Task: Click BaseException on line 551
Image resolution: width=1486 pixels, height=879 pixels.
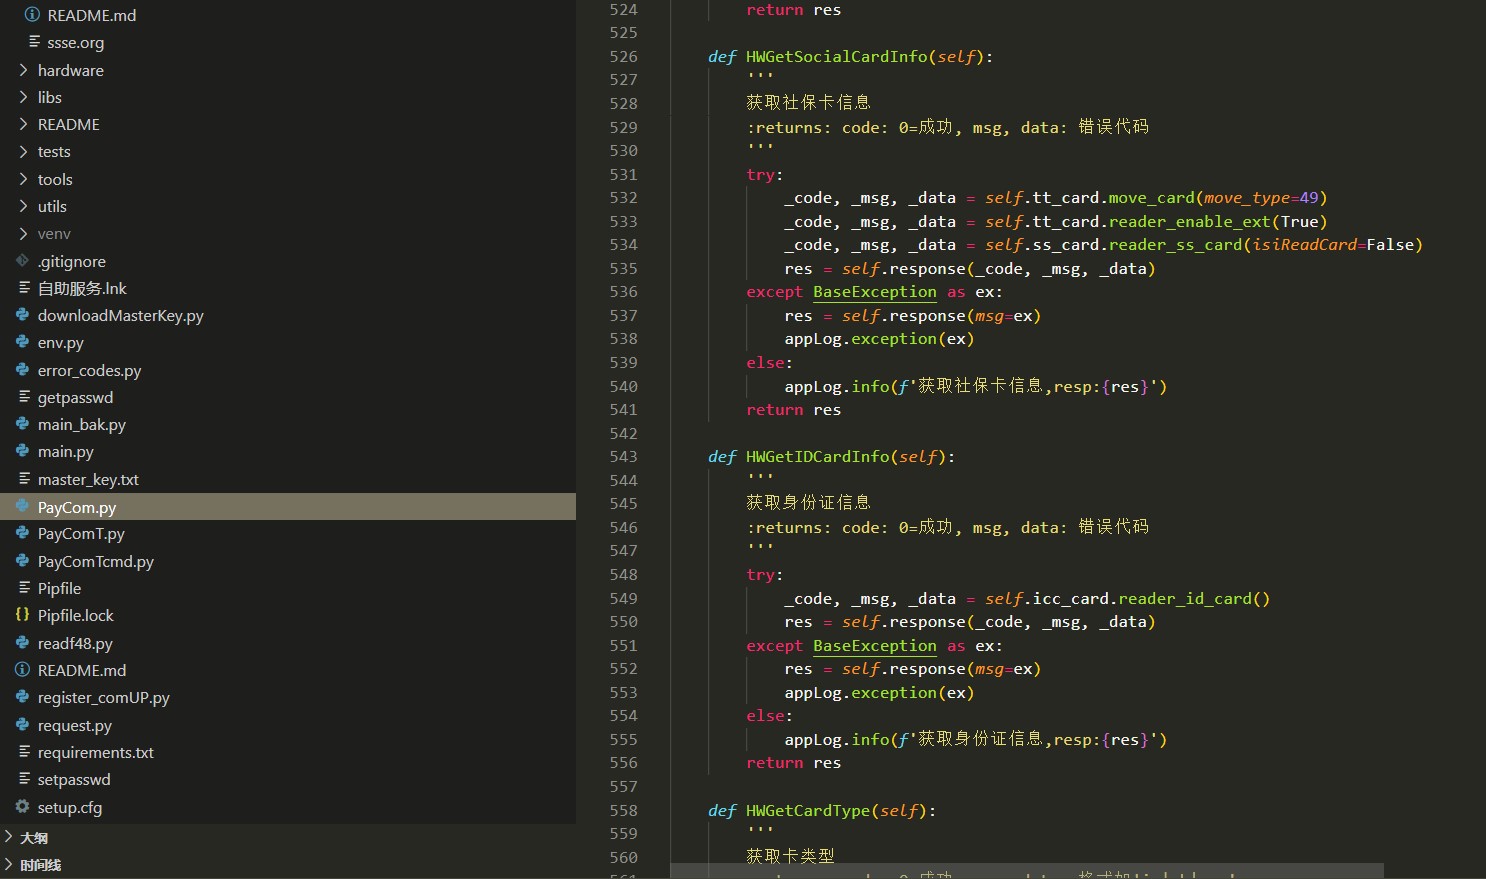Action: [x=875, y=645]
